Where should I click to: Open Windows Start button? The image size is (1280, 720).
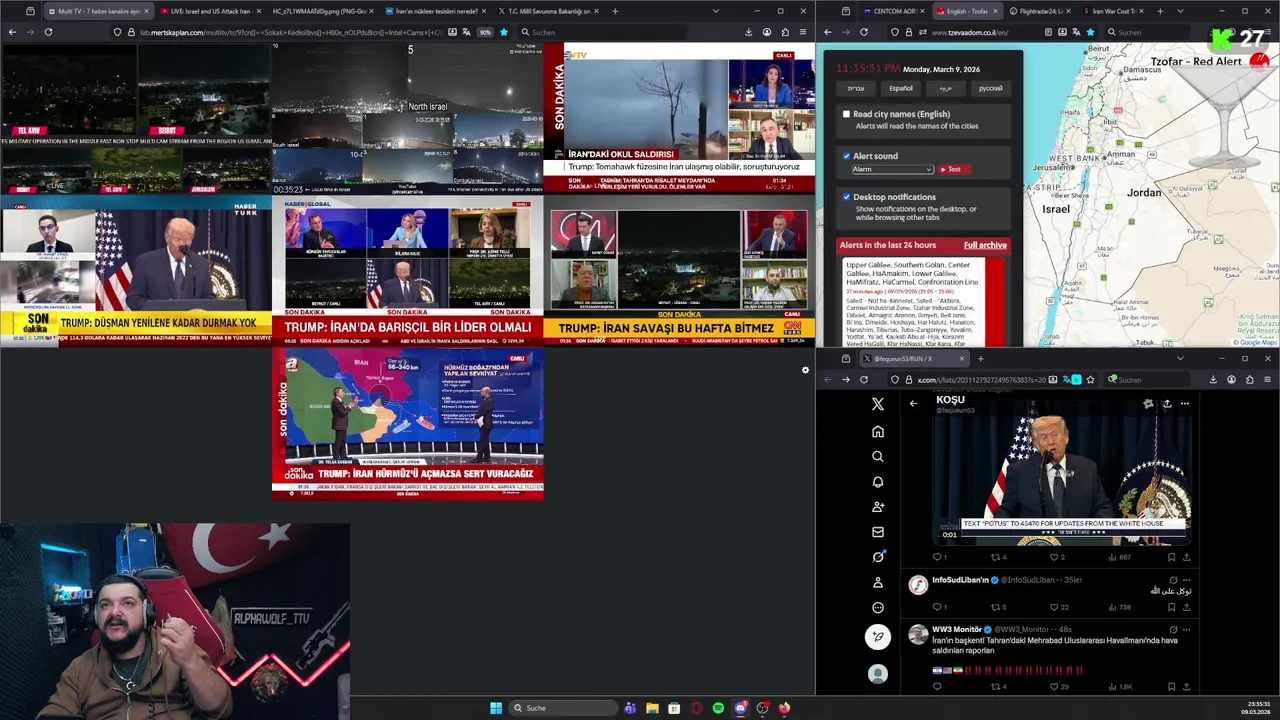click(496, 708)
